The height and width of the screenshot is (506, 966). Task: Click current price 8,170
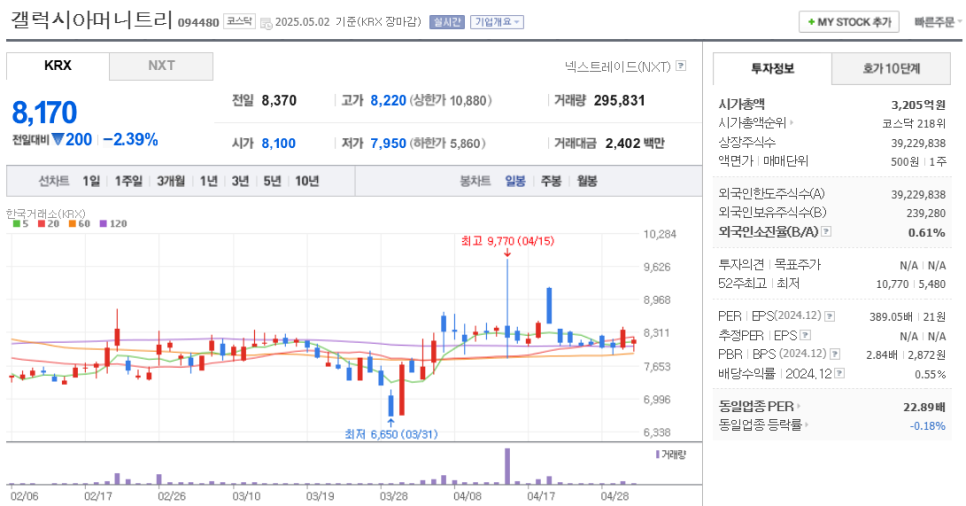(x=44, y=113)
